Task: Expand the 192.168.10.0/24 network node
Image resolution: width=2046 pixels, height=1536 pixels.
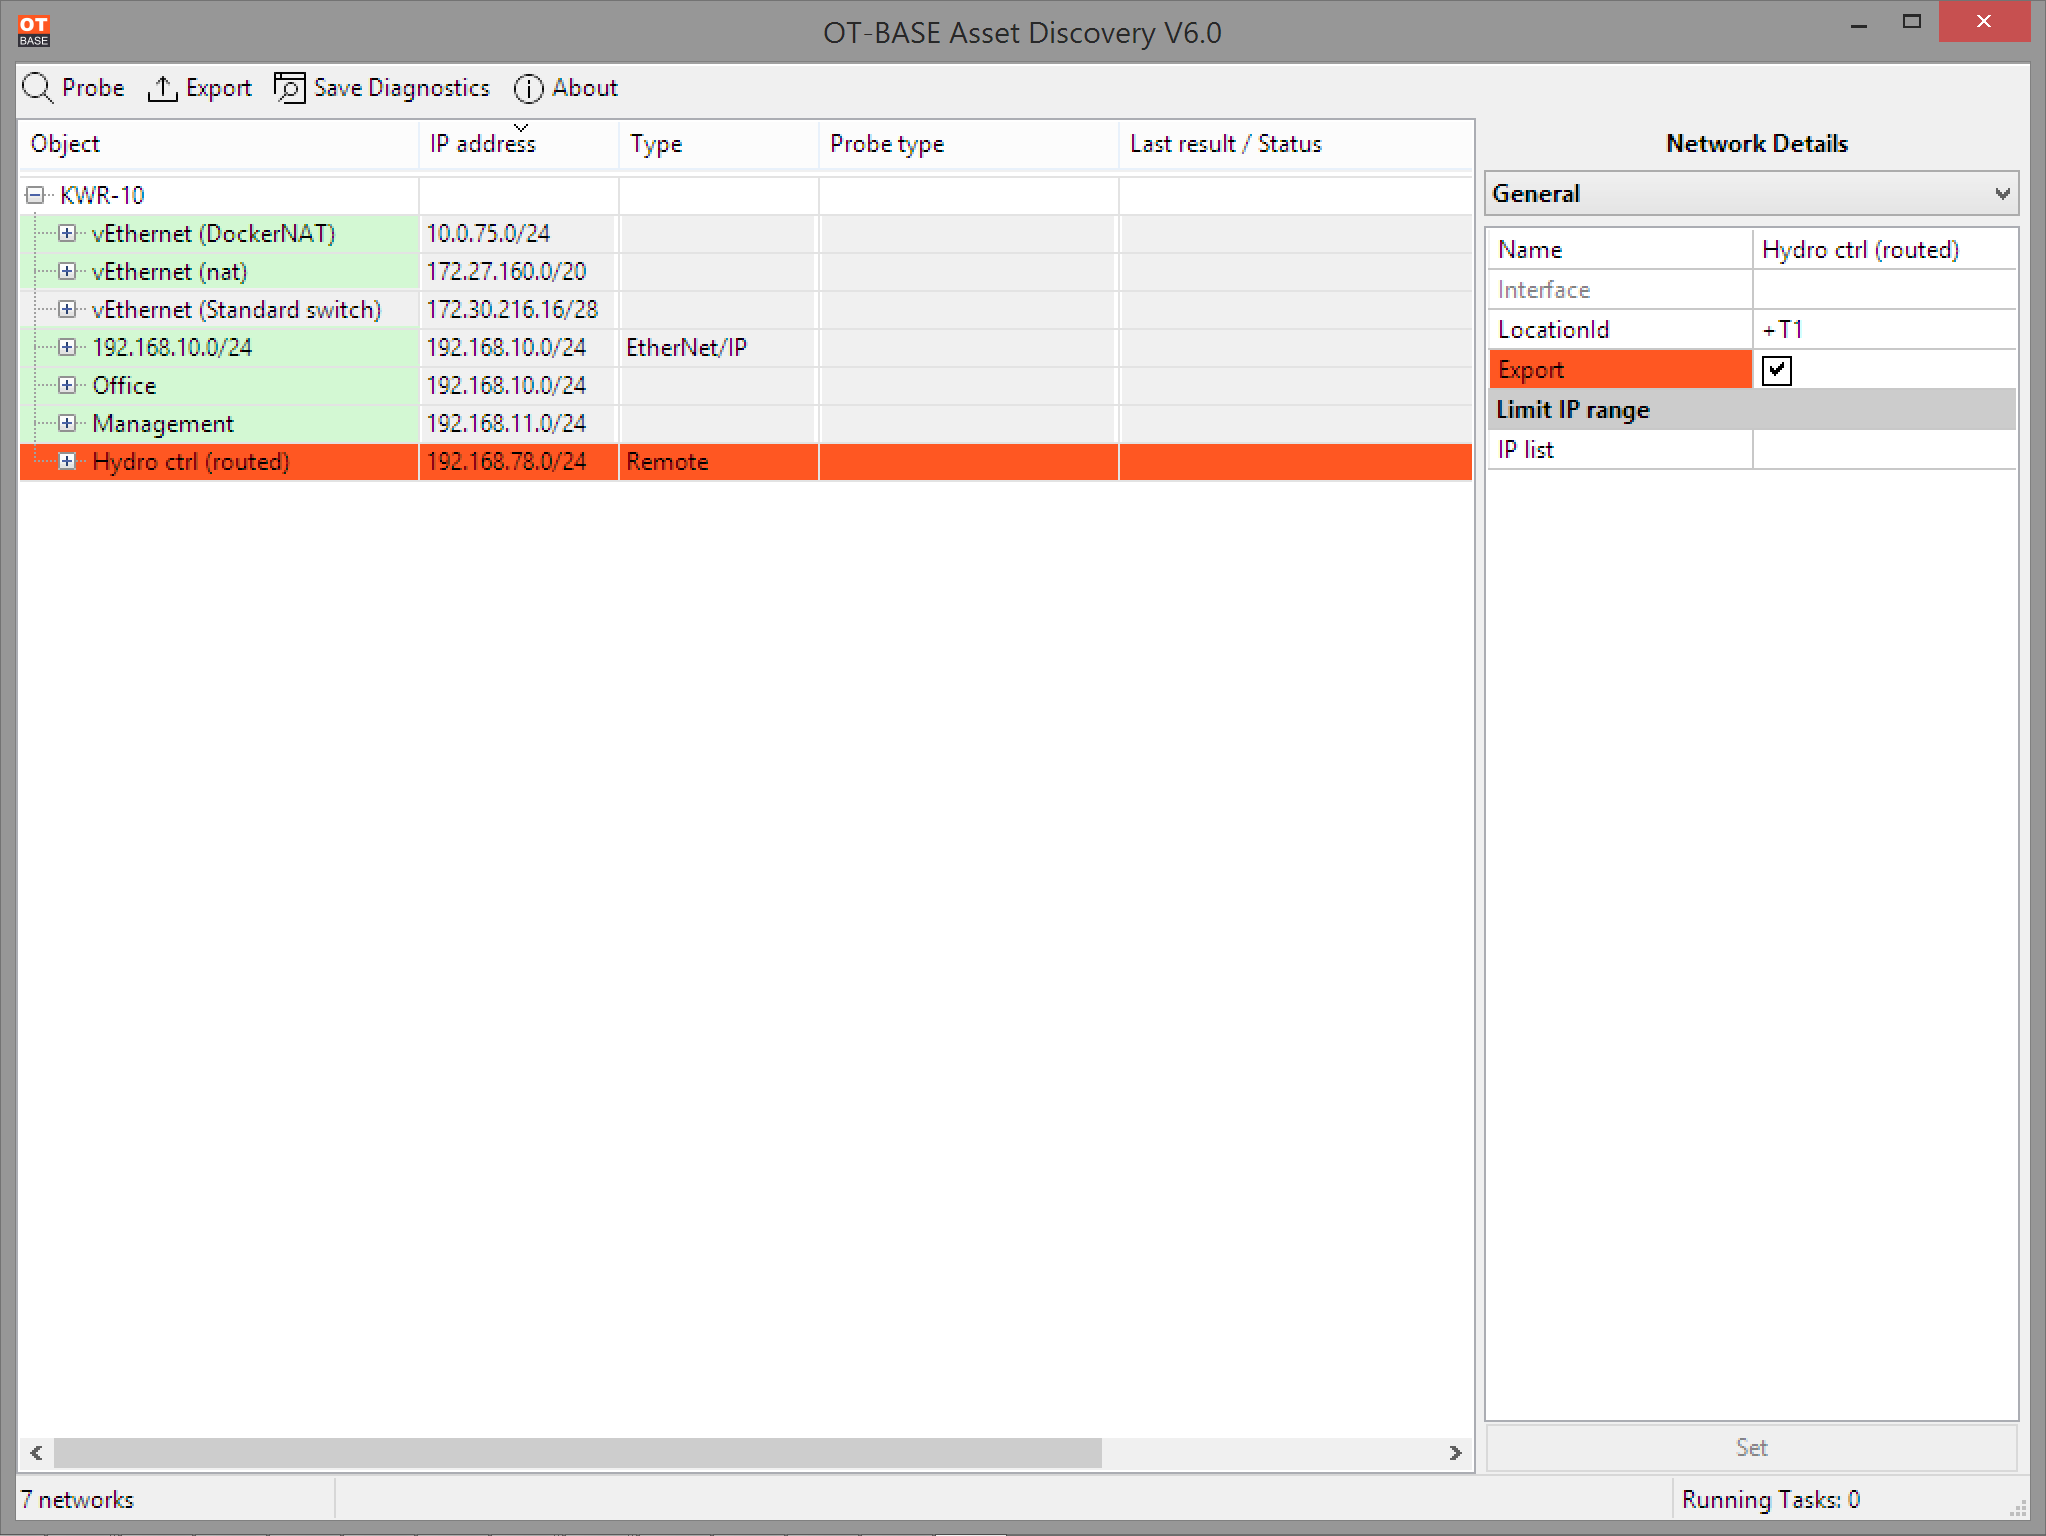Action: click(67, 347)
